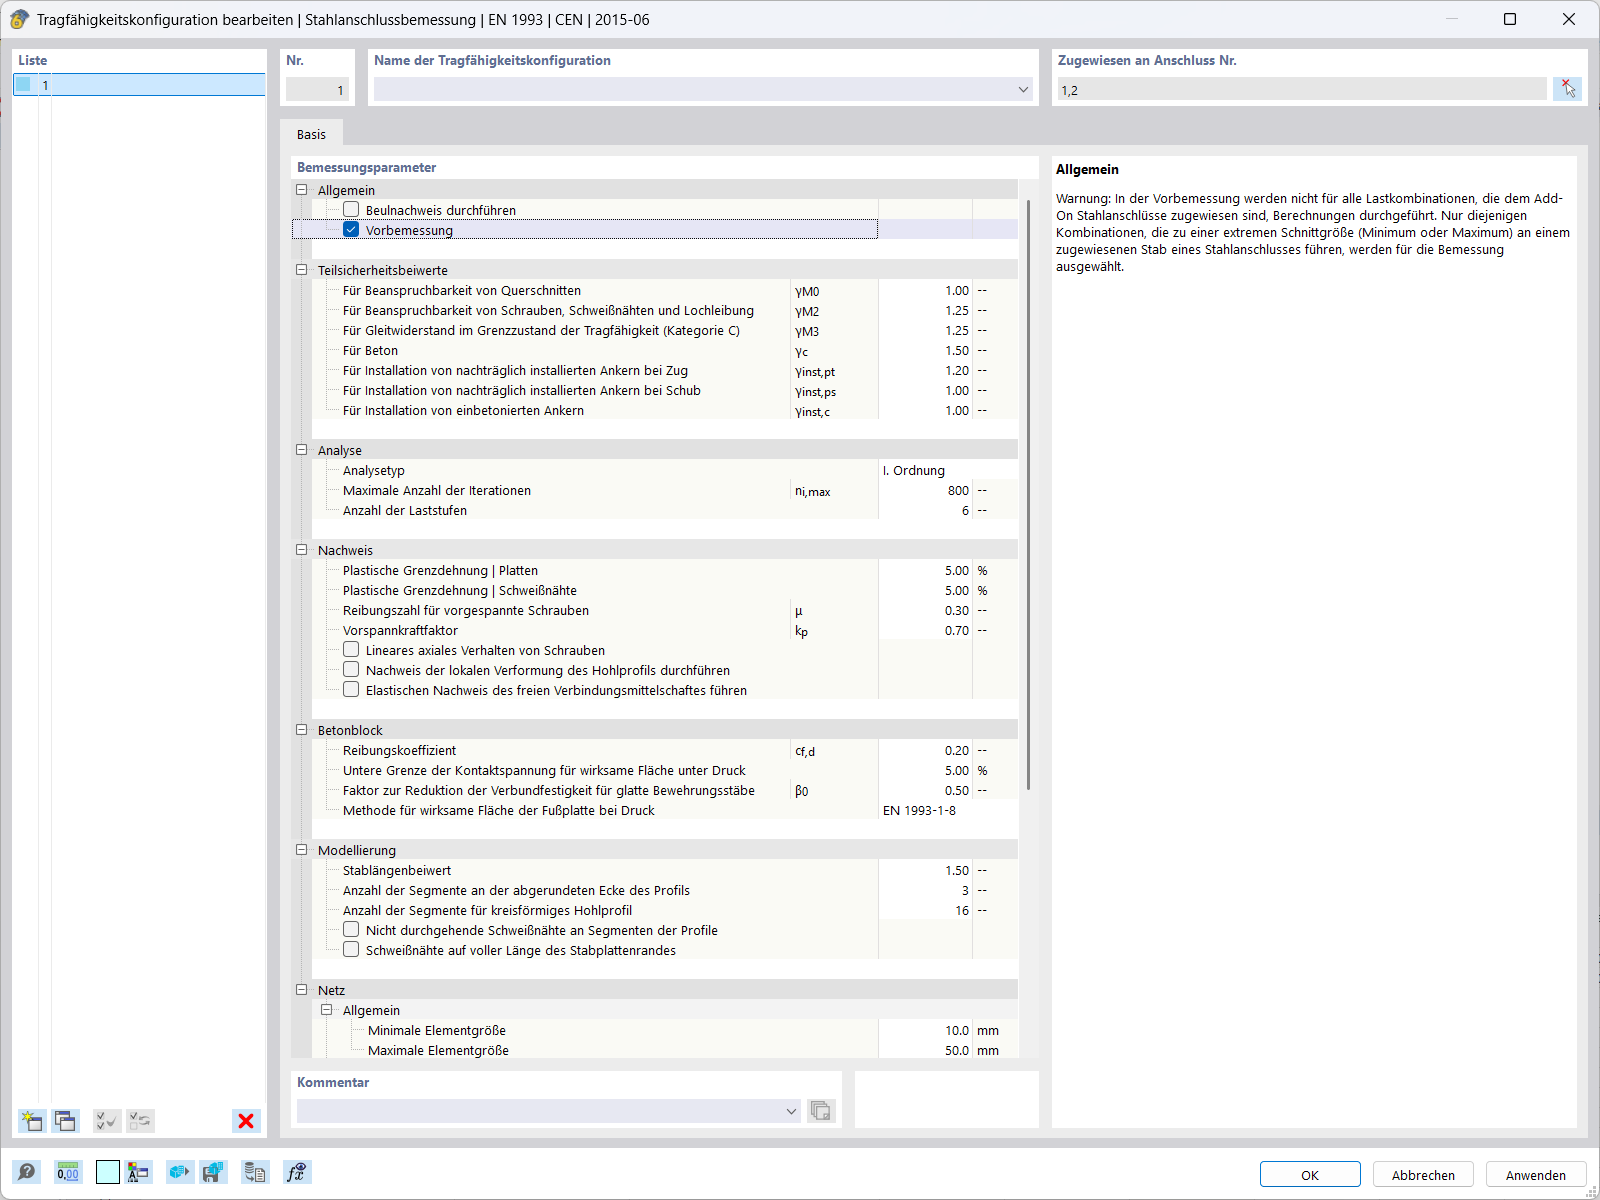The image size is (1600, 1200).
Task: Check Lineares axiales Verhalten von Schrauben
Action: tap(351, 649)
